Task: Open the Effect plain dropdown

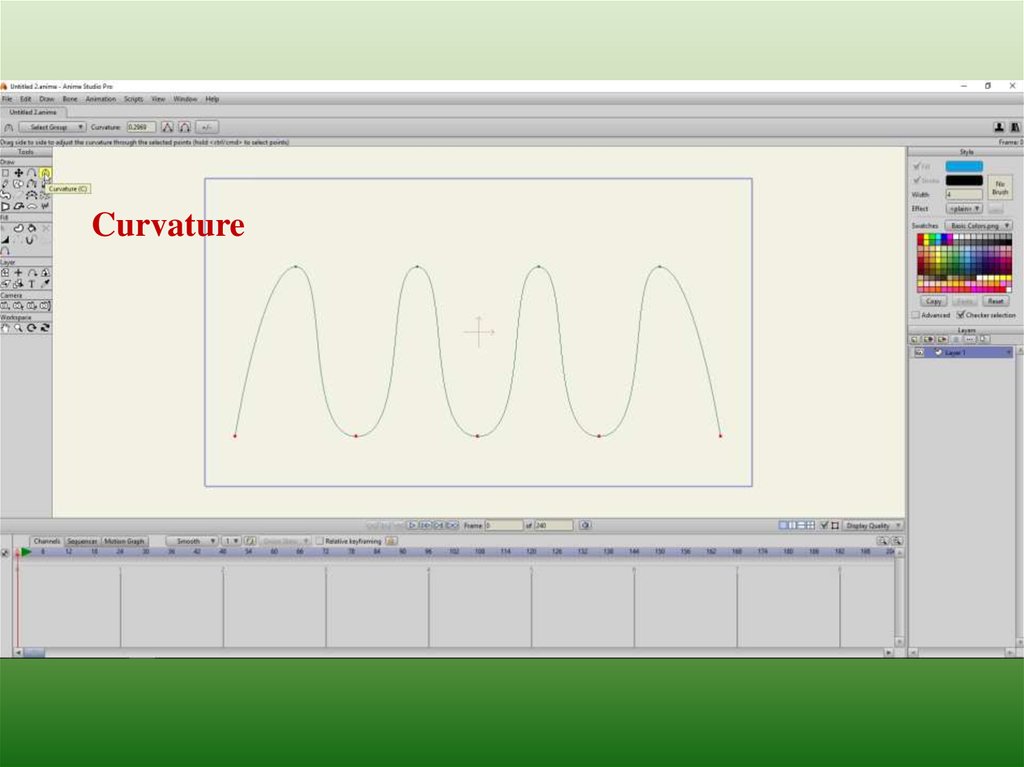Action: pyautogui.click(x=964, y=208)
